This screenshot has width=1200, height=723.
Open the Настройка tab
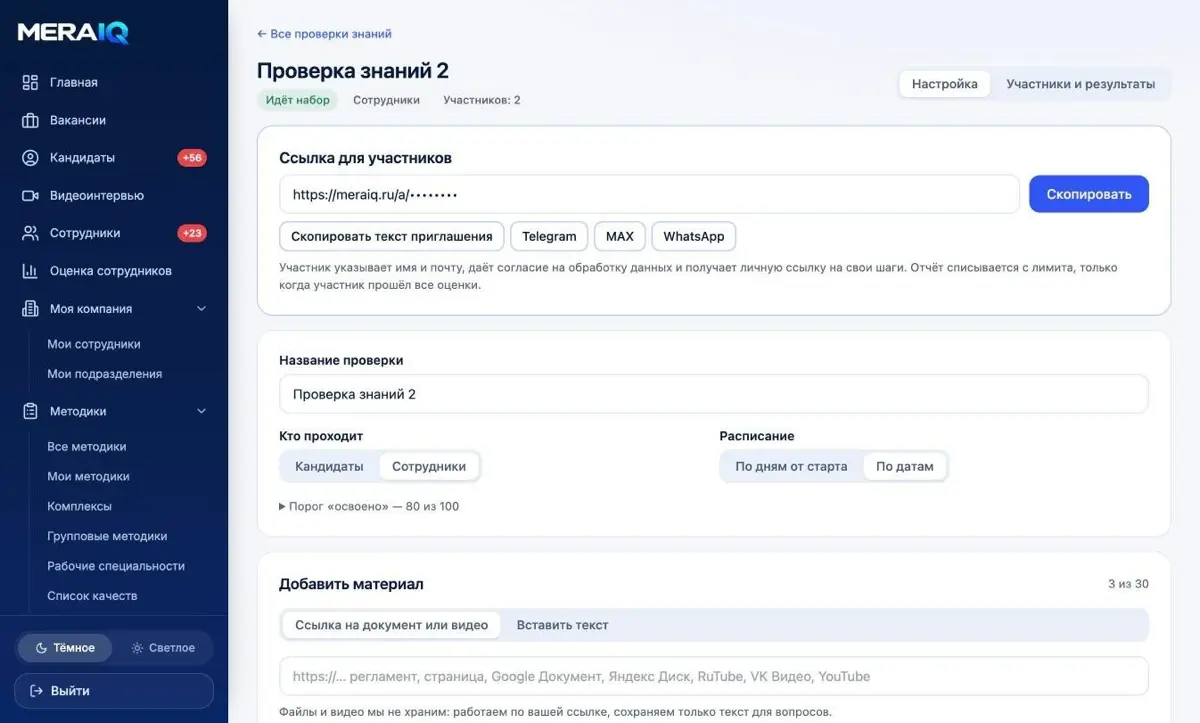(945, 84)
